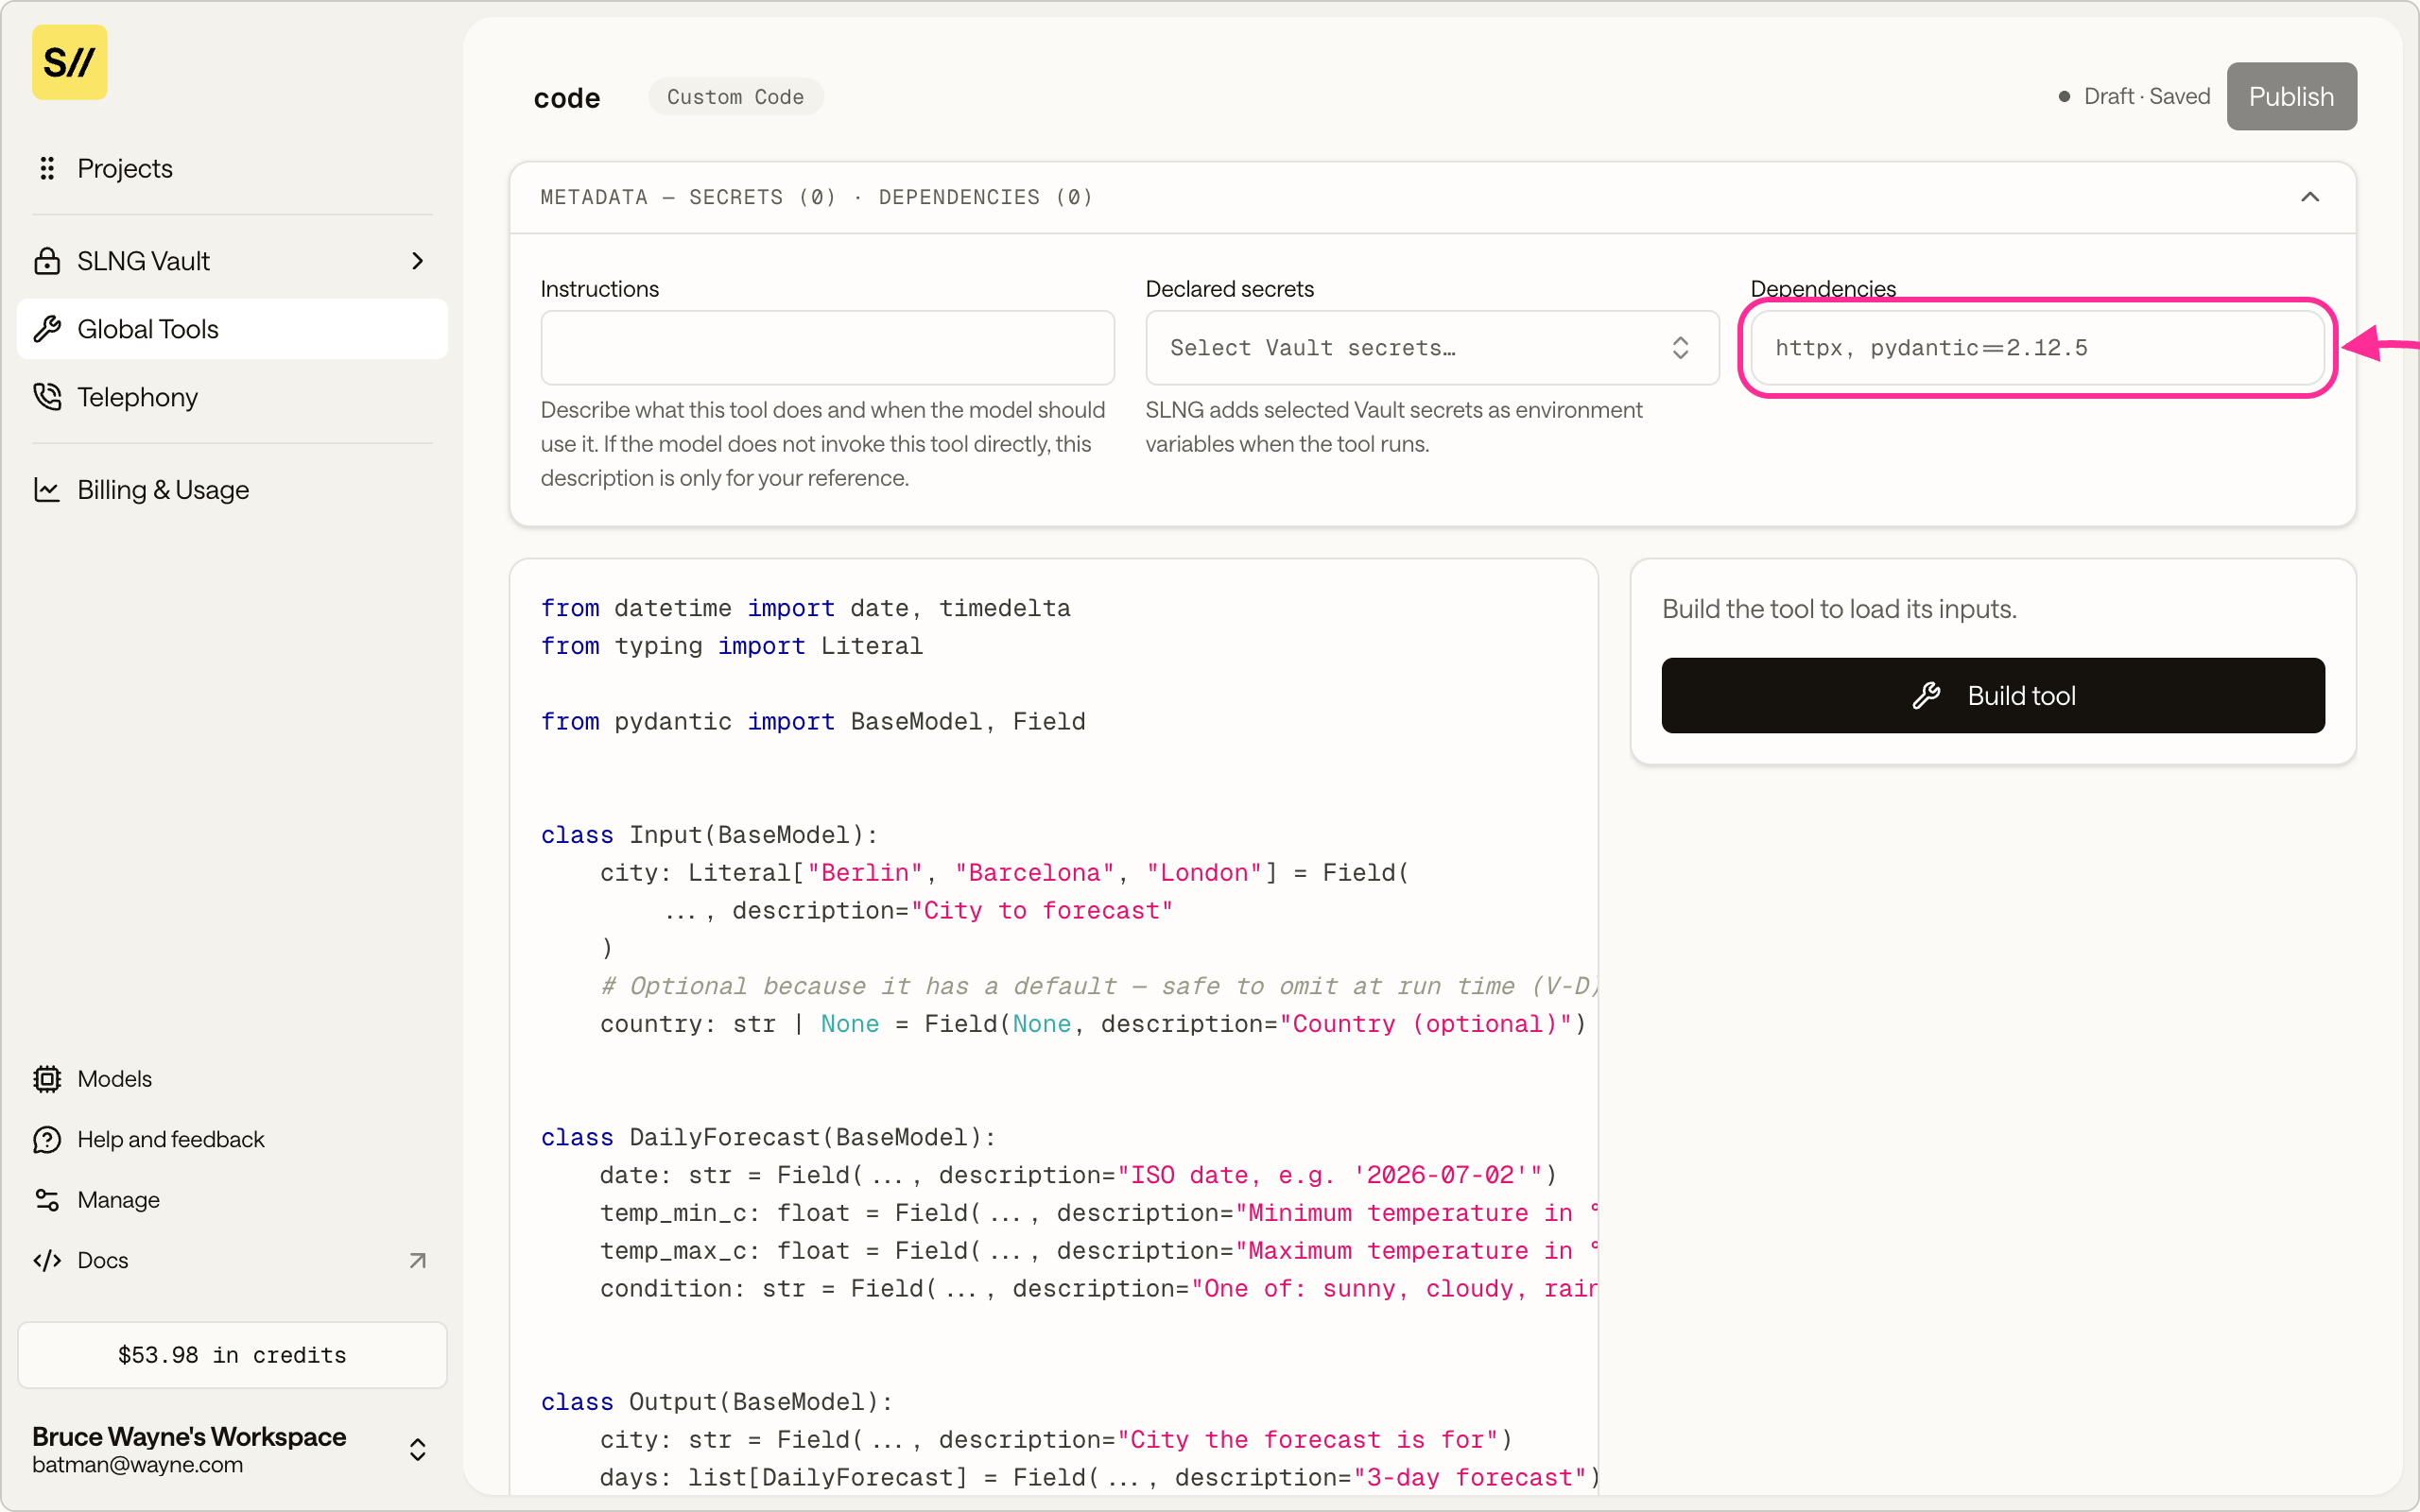Go to Telephony page
Screen dimensions: 2420x1512
[232, 397]
